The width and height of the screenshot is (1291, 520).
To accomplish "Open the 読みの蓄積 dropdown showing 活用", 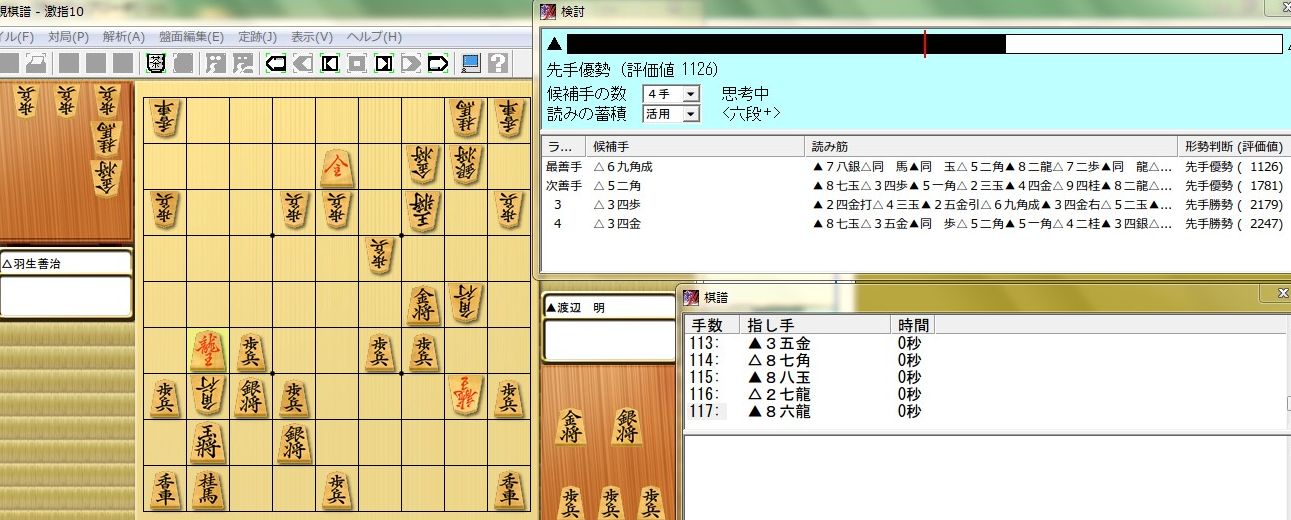I will coord(671,114).
